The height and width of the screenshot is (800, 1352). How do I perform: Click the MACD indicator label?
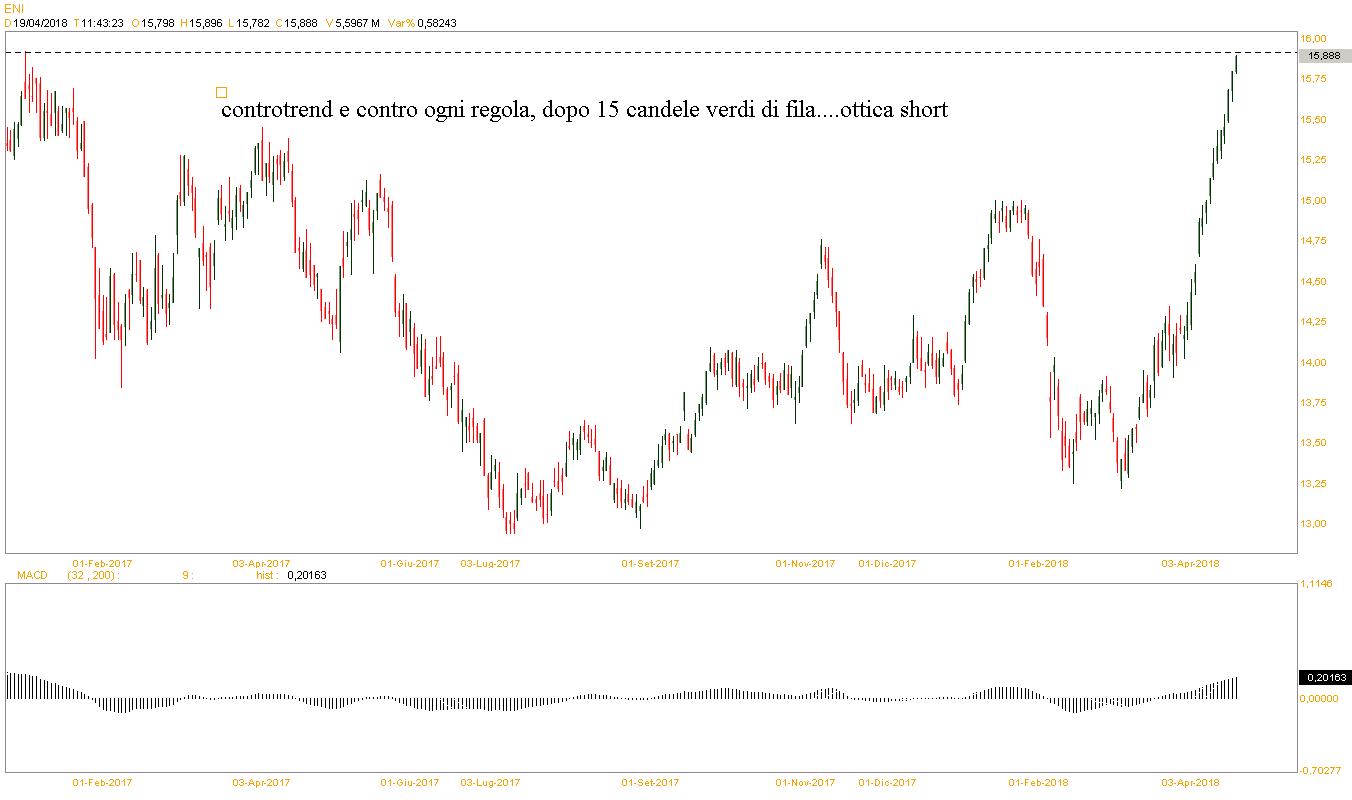point(32,575)
